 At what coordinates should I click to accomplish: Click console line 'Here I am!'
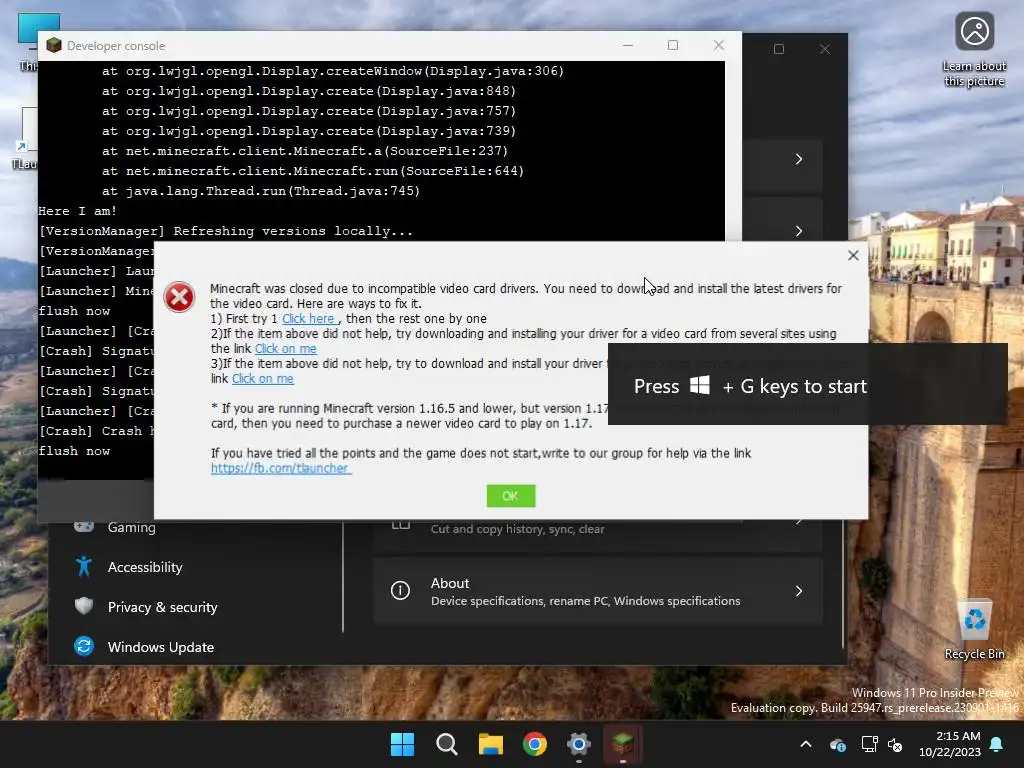pos(78,211)
